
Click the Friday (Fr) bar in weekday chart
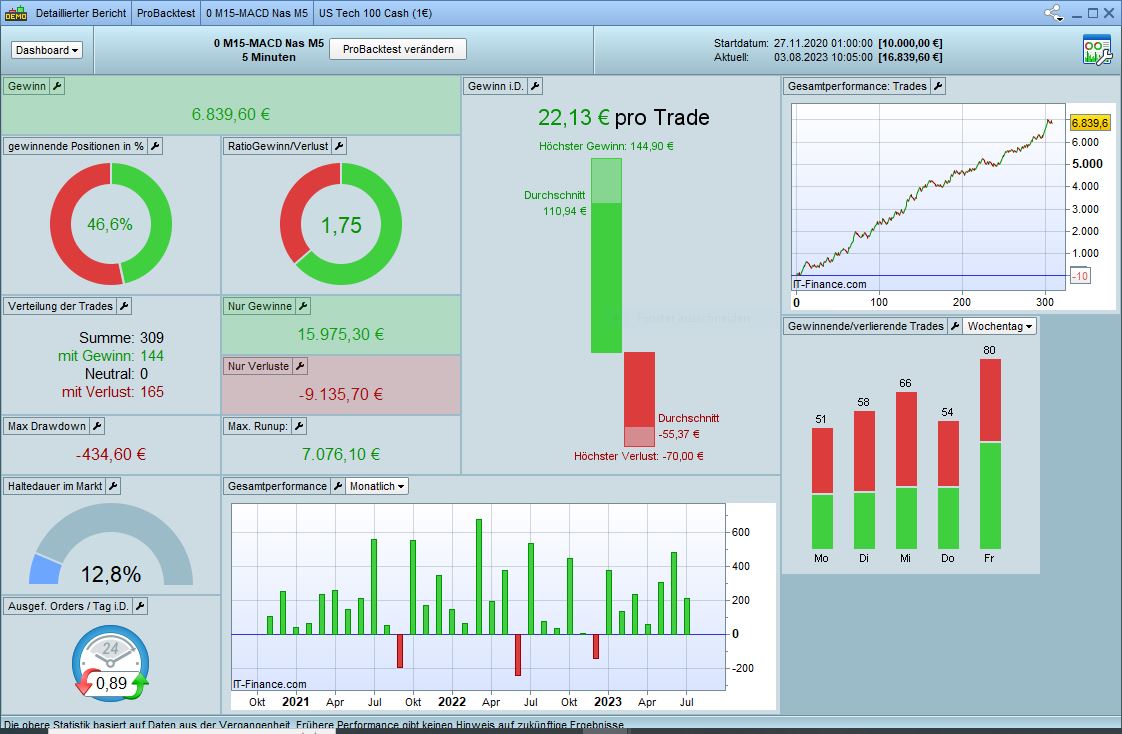click(990, 454)
